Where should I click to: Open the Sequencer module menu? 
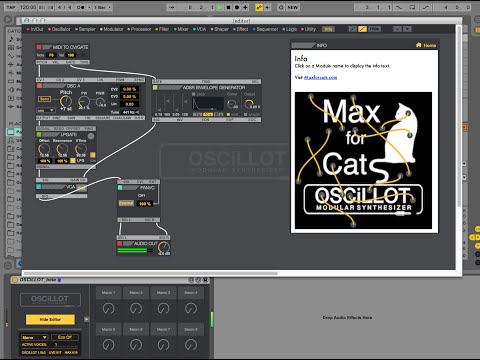(x=265, y=29)
